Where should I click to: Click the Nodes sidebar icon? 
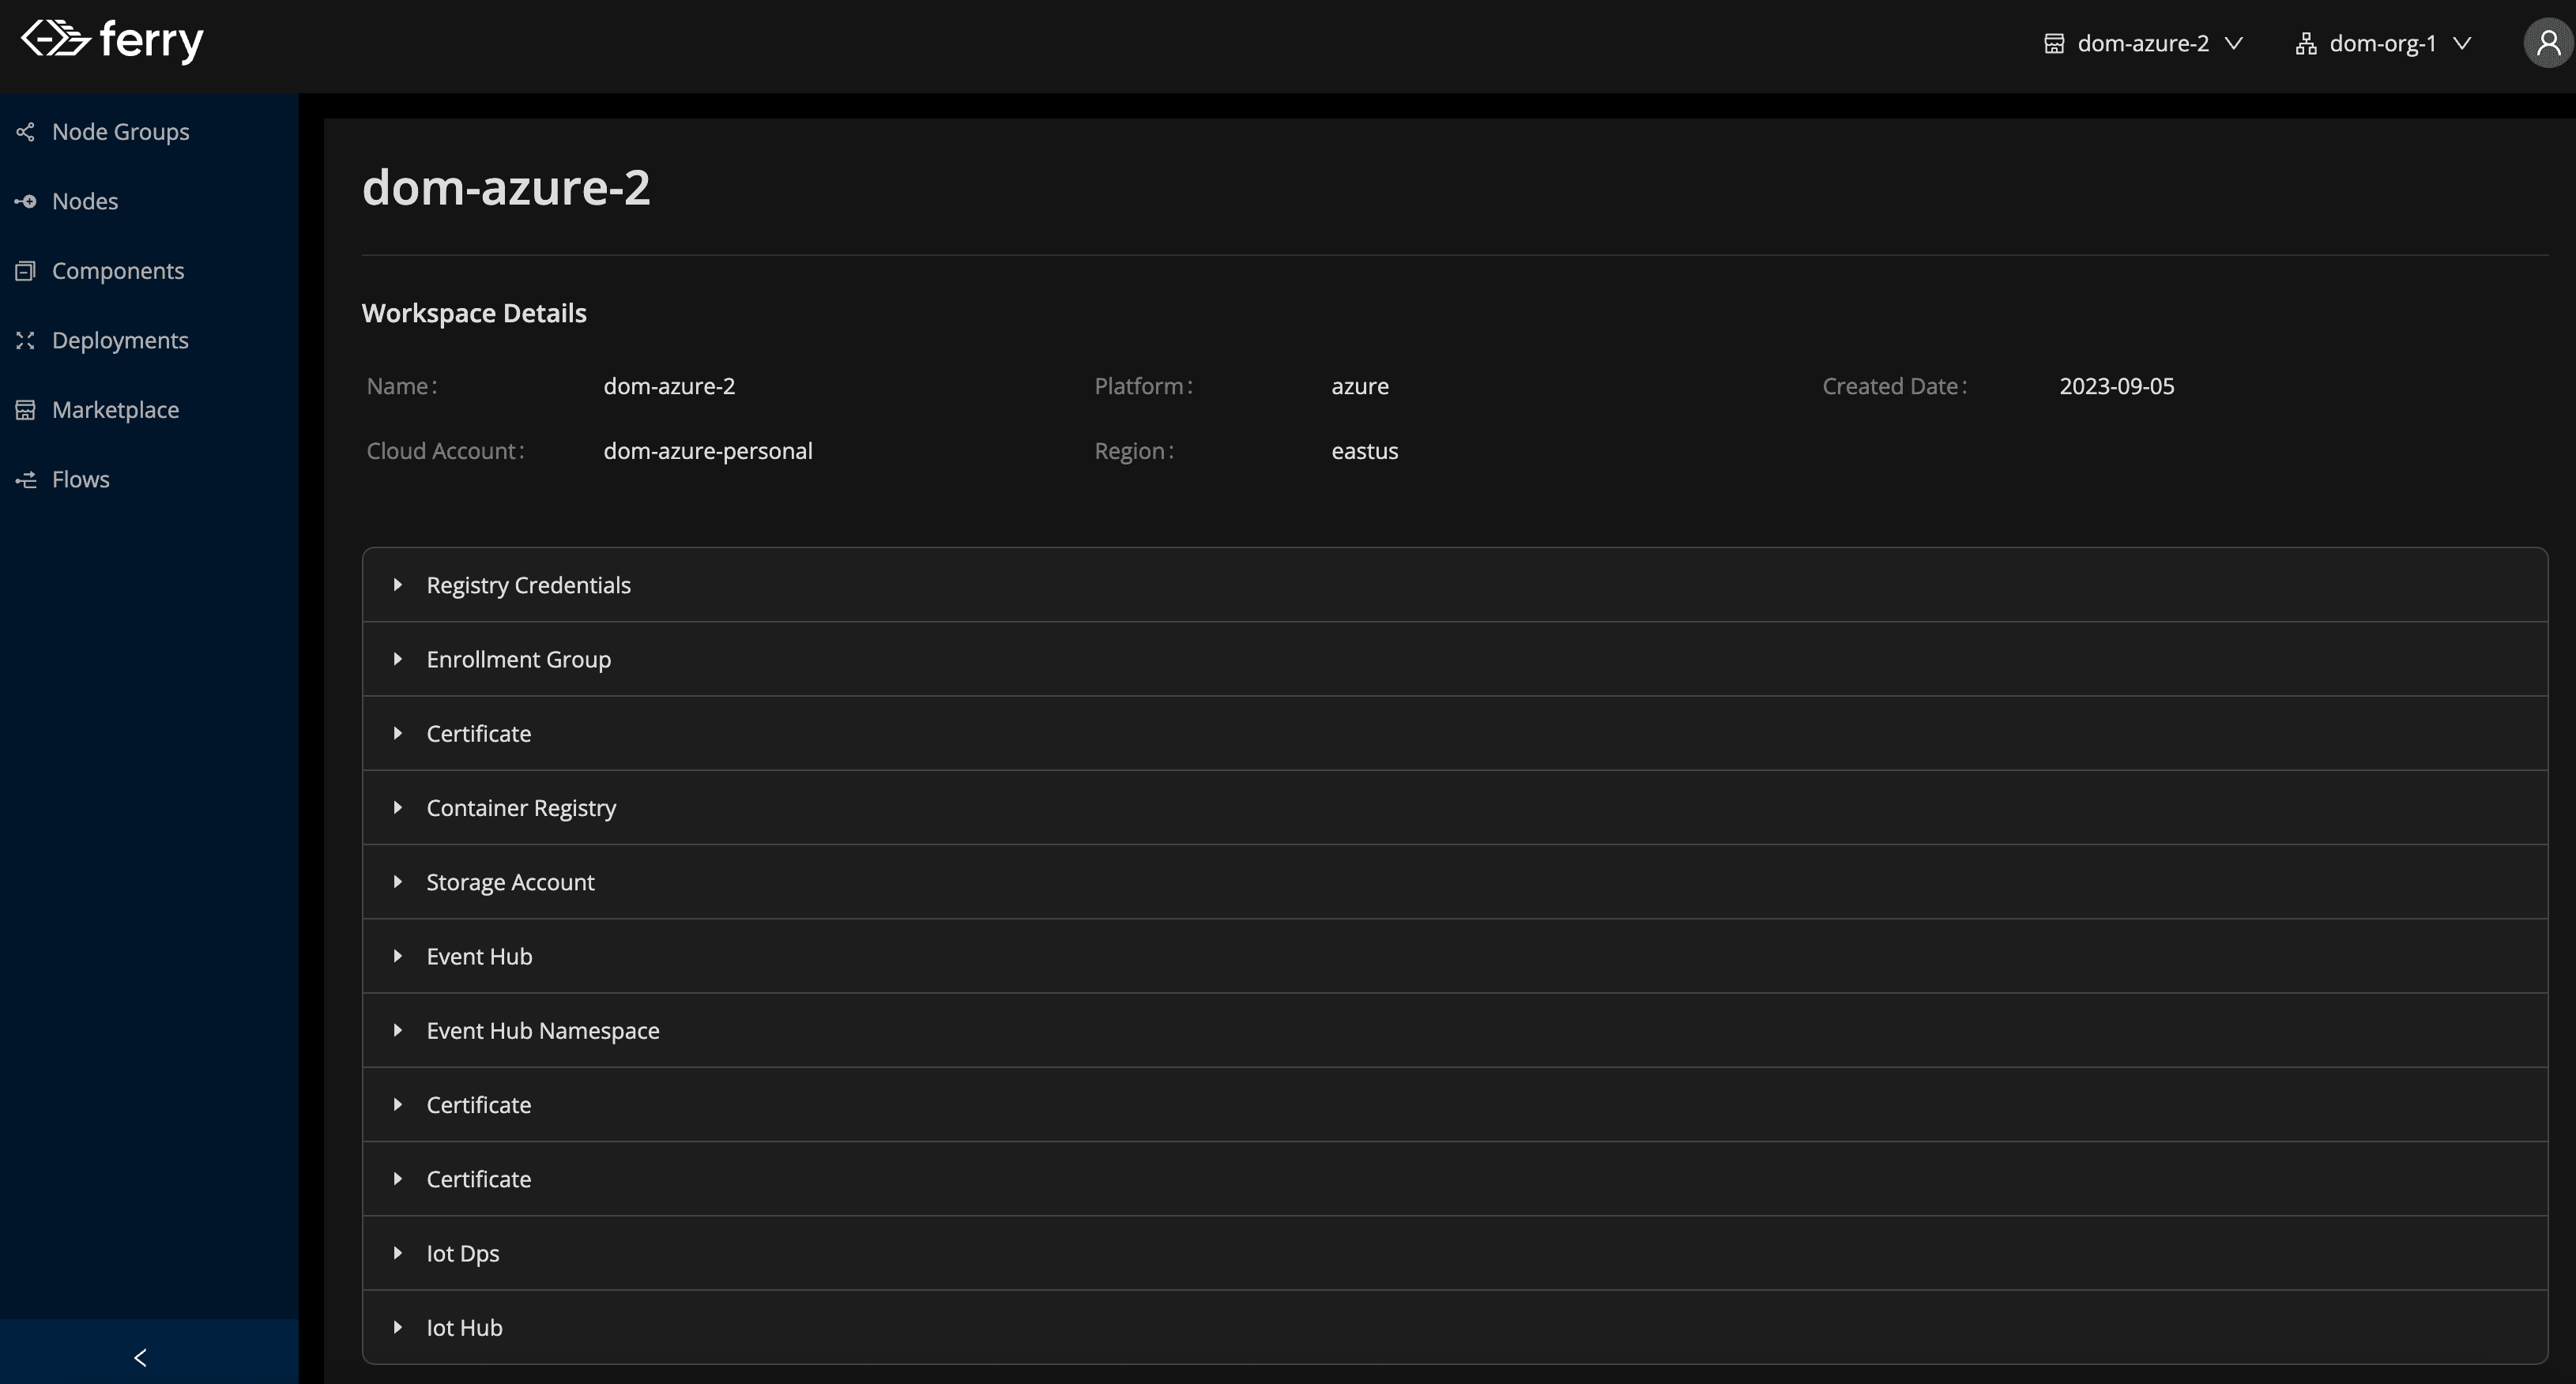[x=26, y=201]
